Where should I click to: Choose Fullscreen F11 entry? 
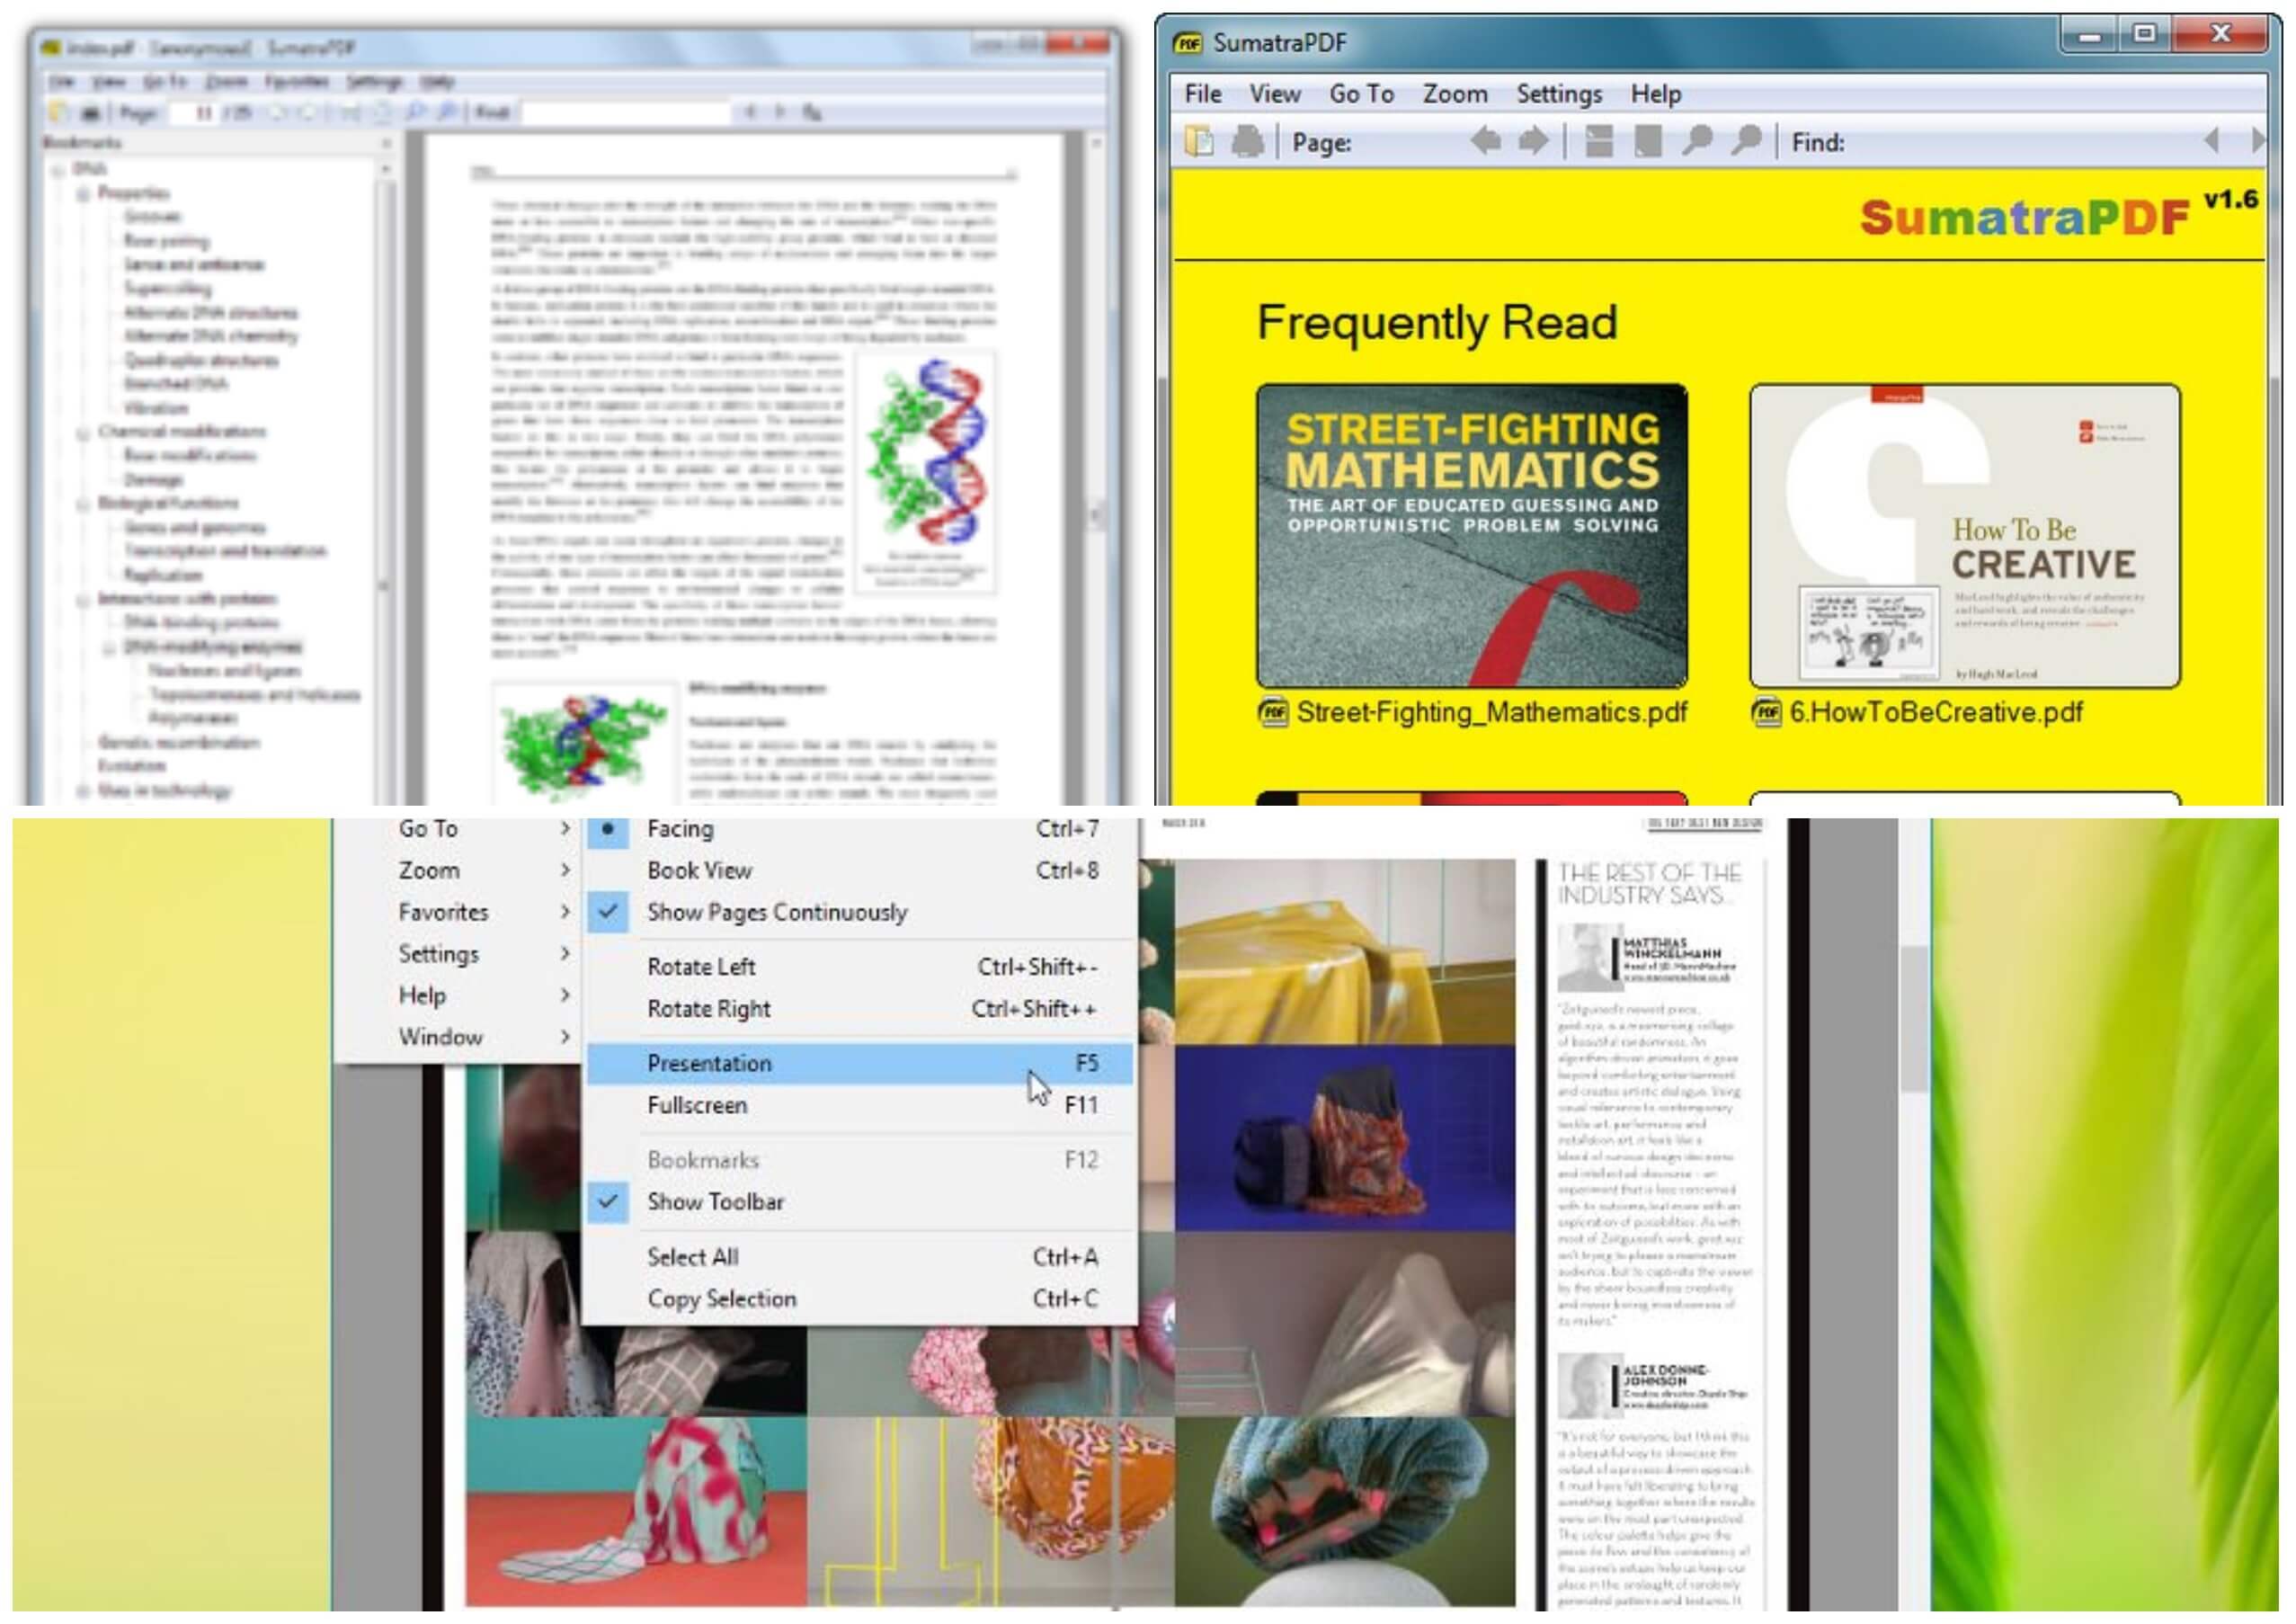point(860,1105)
